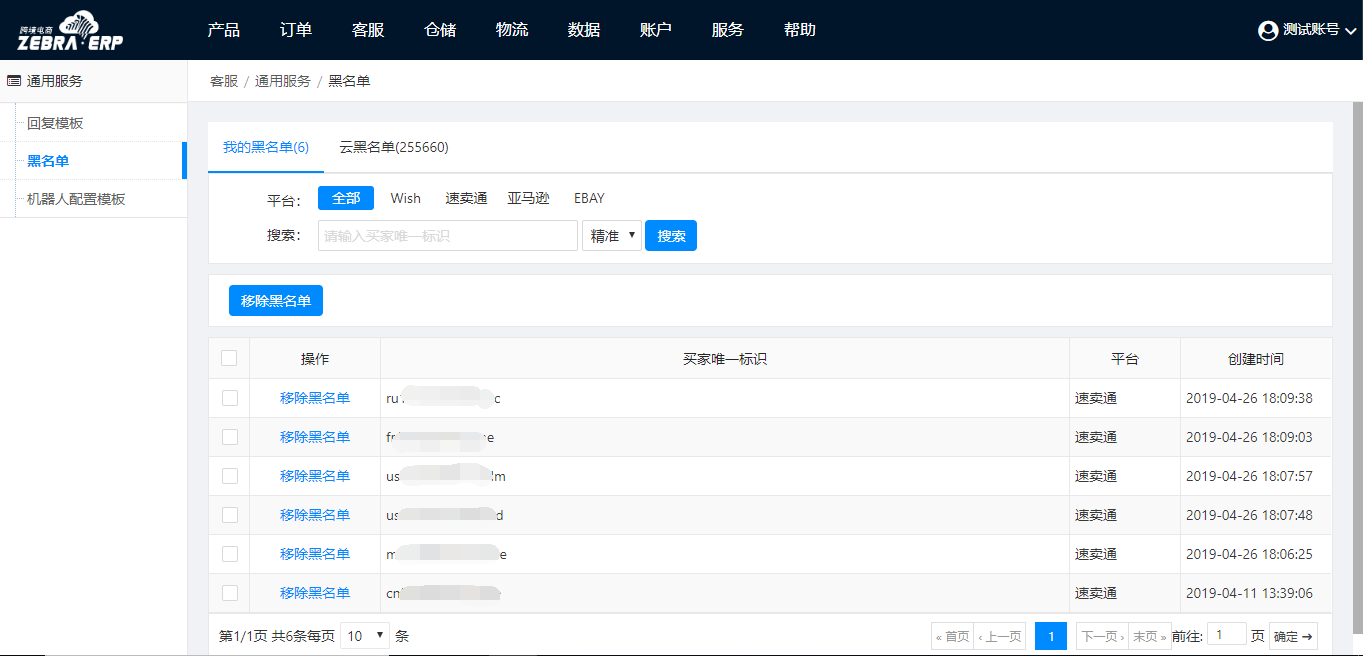Image resolution: width=1363 pixels, height=656 pixels.
Task: Click the blue 搜索 button
Action: [671, 236]
